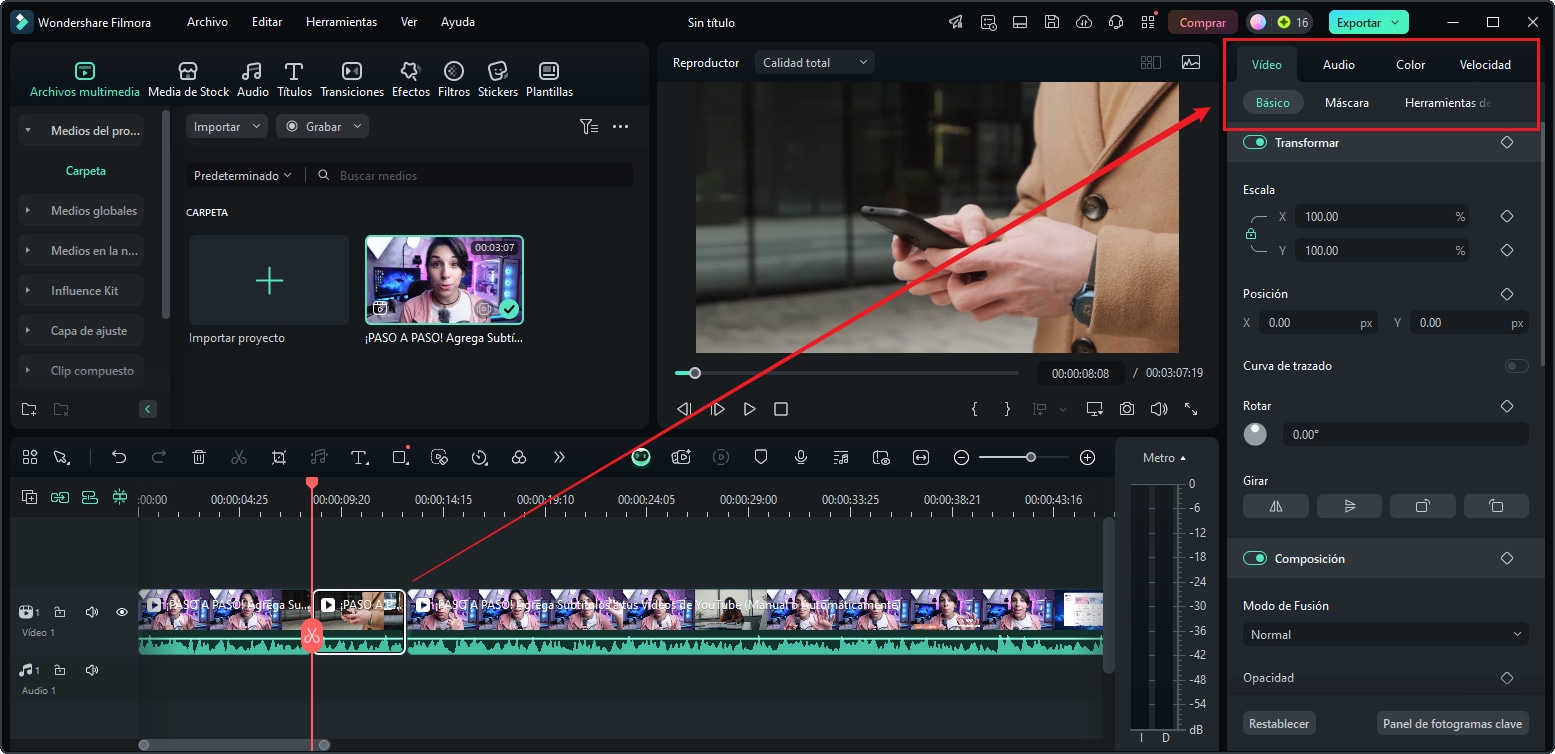
Task: Mute the Audio 1 track speaker
Action: click(92, 670)
